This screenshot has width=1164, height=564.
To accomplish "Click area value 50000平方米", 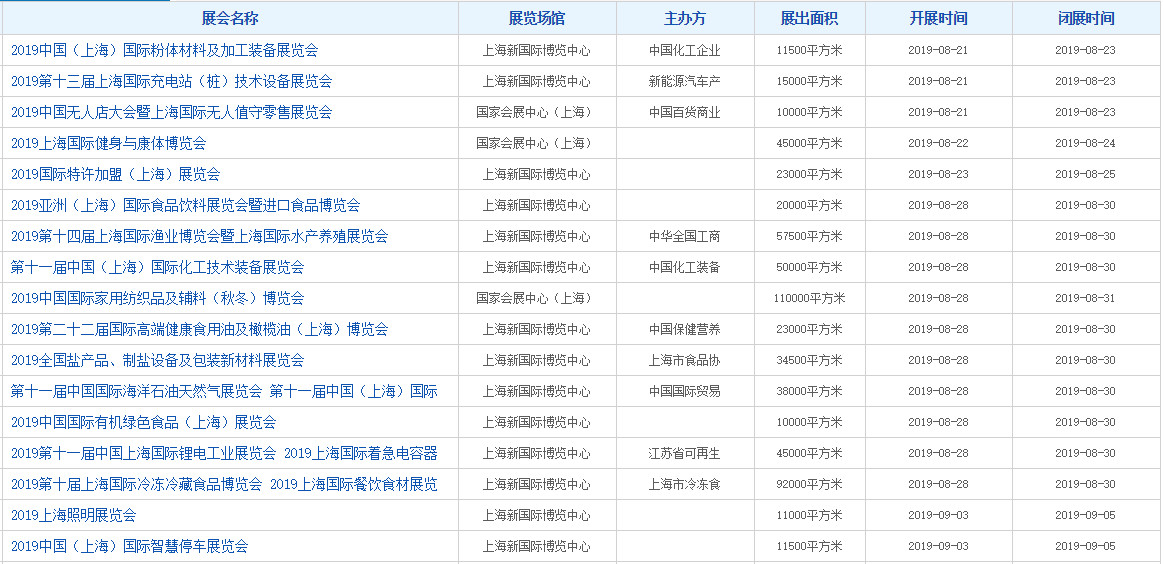I will pyautogui.click(x=809, y=267).
